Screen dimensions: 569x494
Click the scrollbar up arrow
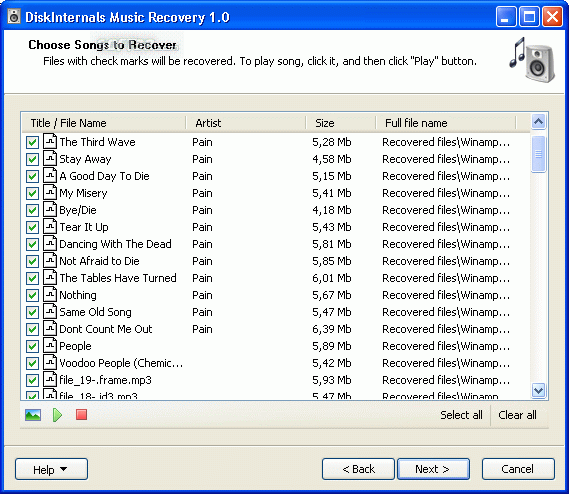tap(539, 122)
